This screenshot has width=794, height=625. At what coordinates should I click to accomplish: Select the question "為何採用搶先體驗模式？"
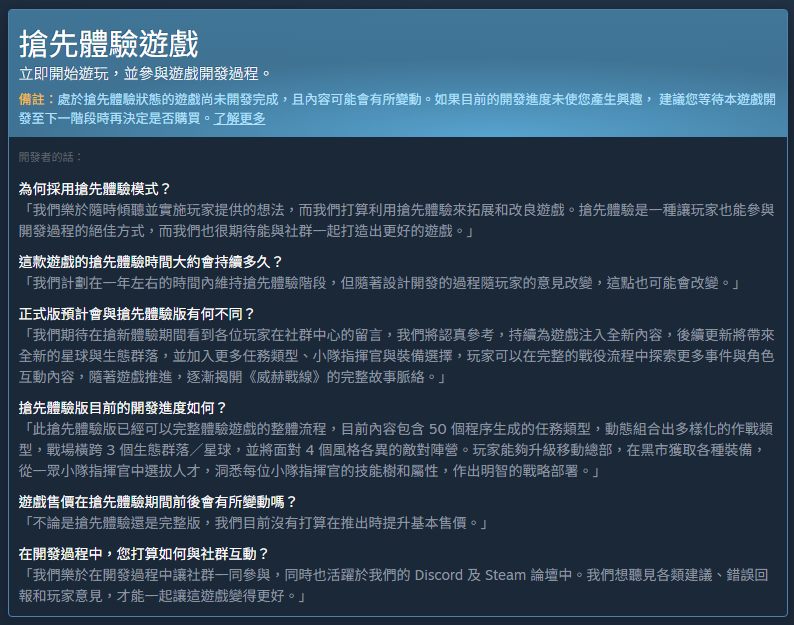[96, 188]
